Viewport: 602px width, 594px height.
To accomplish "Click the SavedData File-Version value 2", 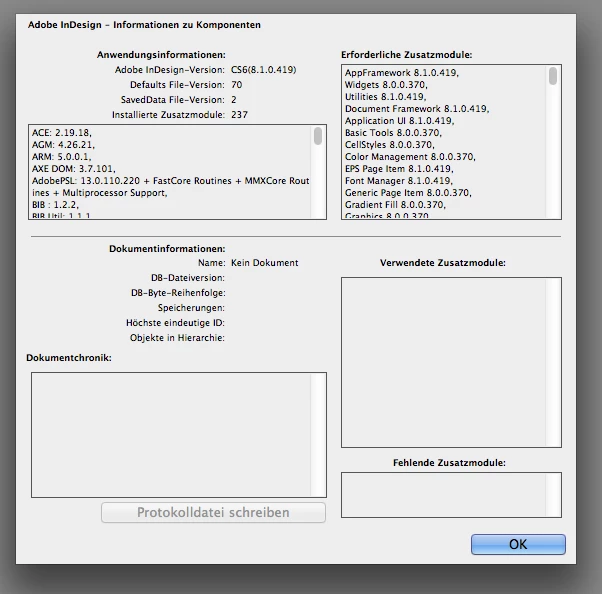I will pos(234,99).
